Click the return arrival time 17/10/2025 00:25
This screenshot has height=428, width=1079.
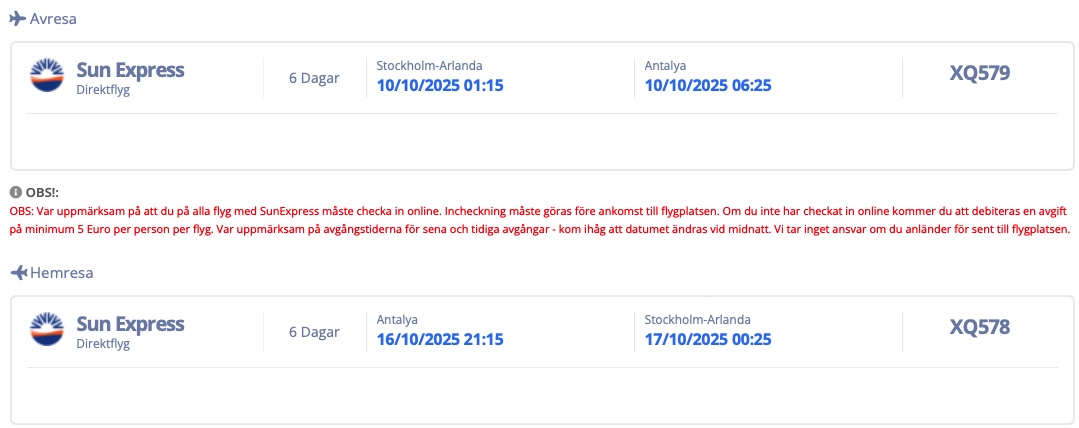click(x=708, y=340)
